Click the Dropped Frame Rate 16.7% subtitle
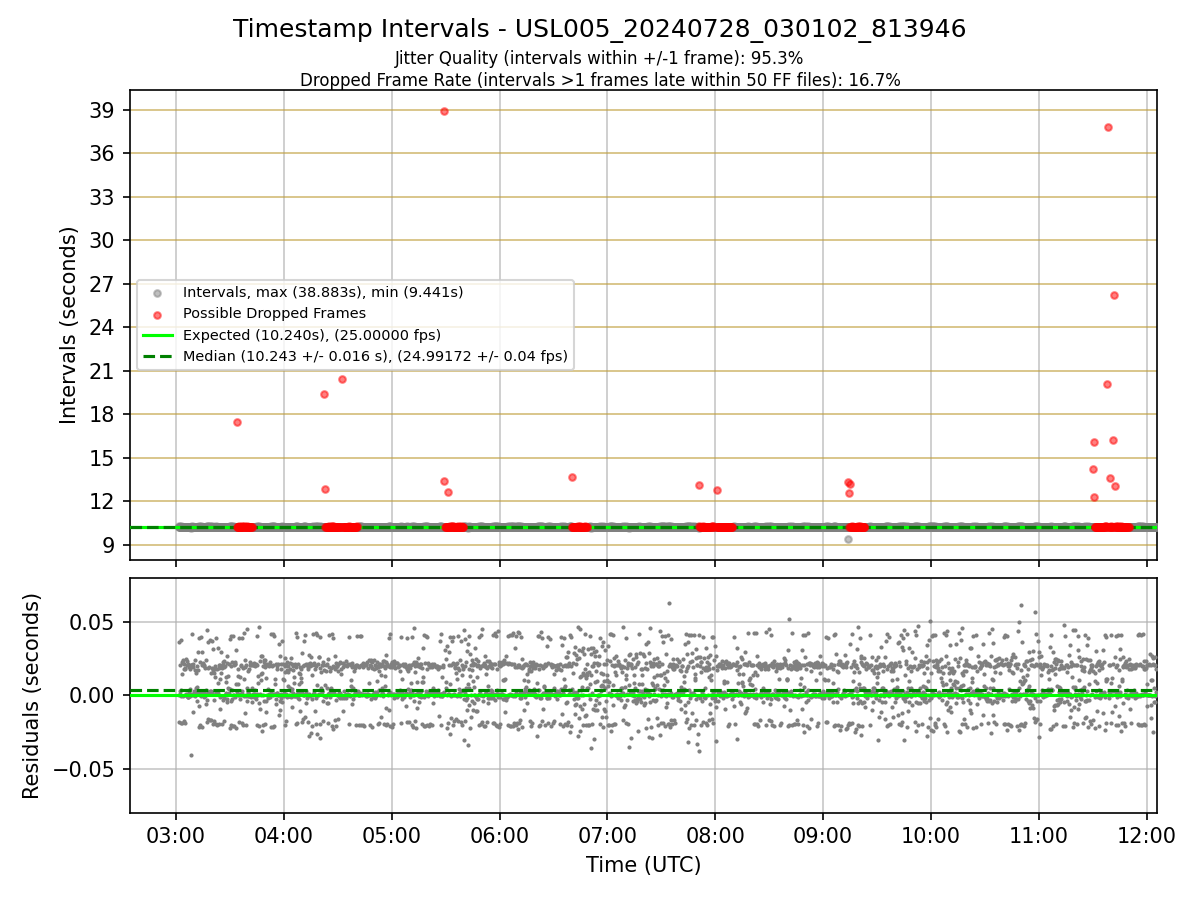The height and width of the screenshot is (900, 1200). [599, 80]
